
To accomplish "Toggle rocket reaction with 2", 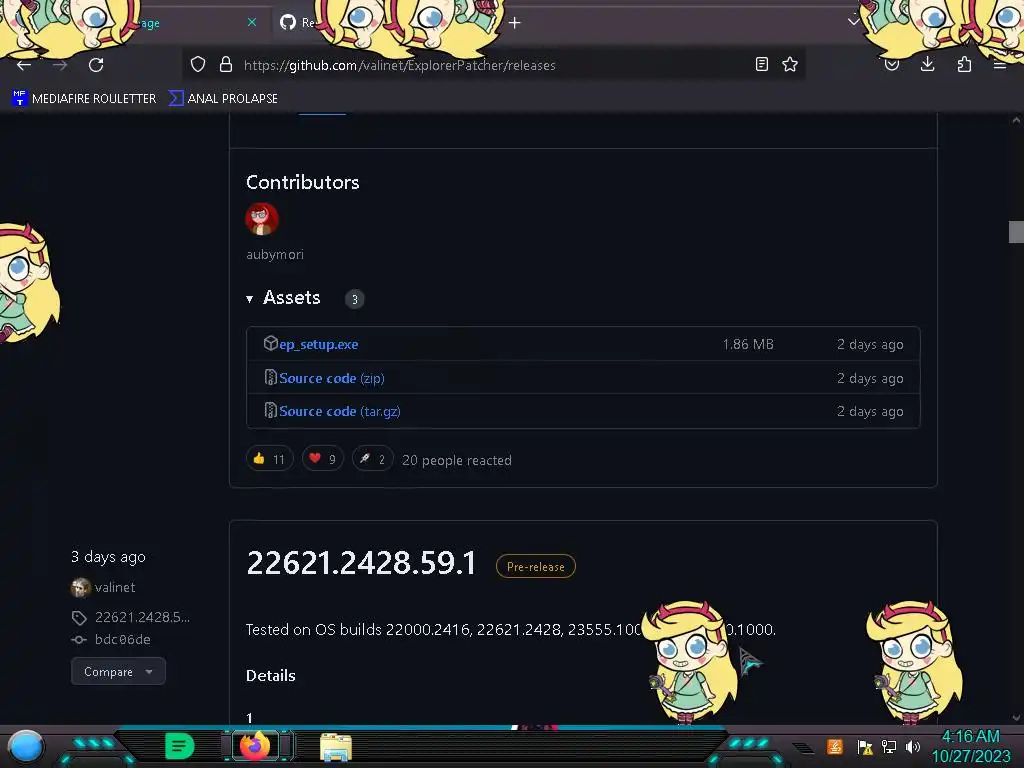I will [372, 458].
